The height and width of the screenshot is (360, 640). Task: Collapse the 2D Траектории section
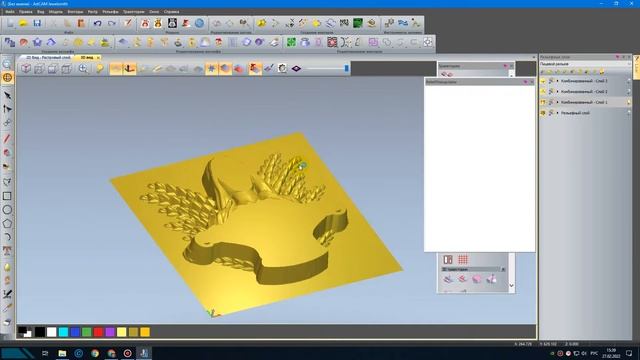point(503,269)
